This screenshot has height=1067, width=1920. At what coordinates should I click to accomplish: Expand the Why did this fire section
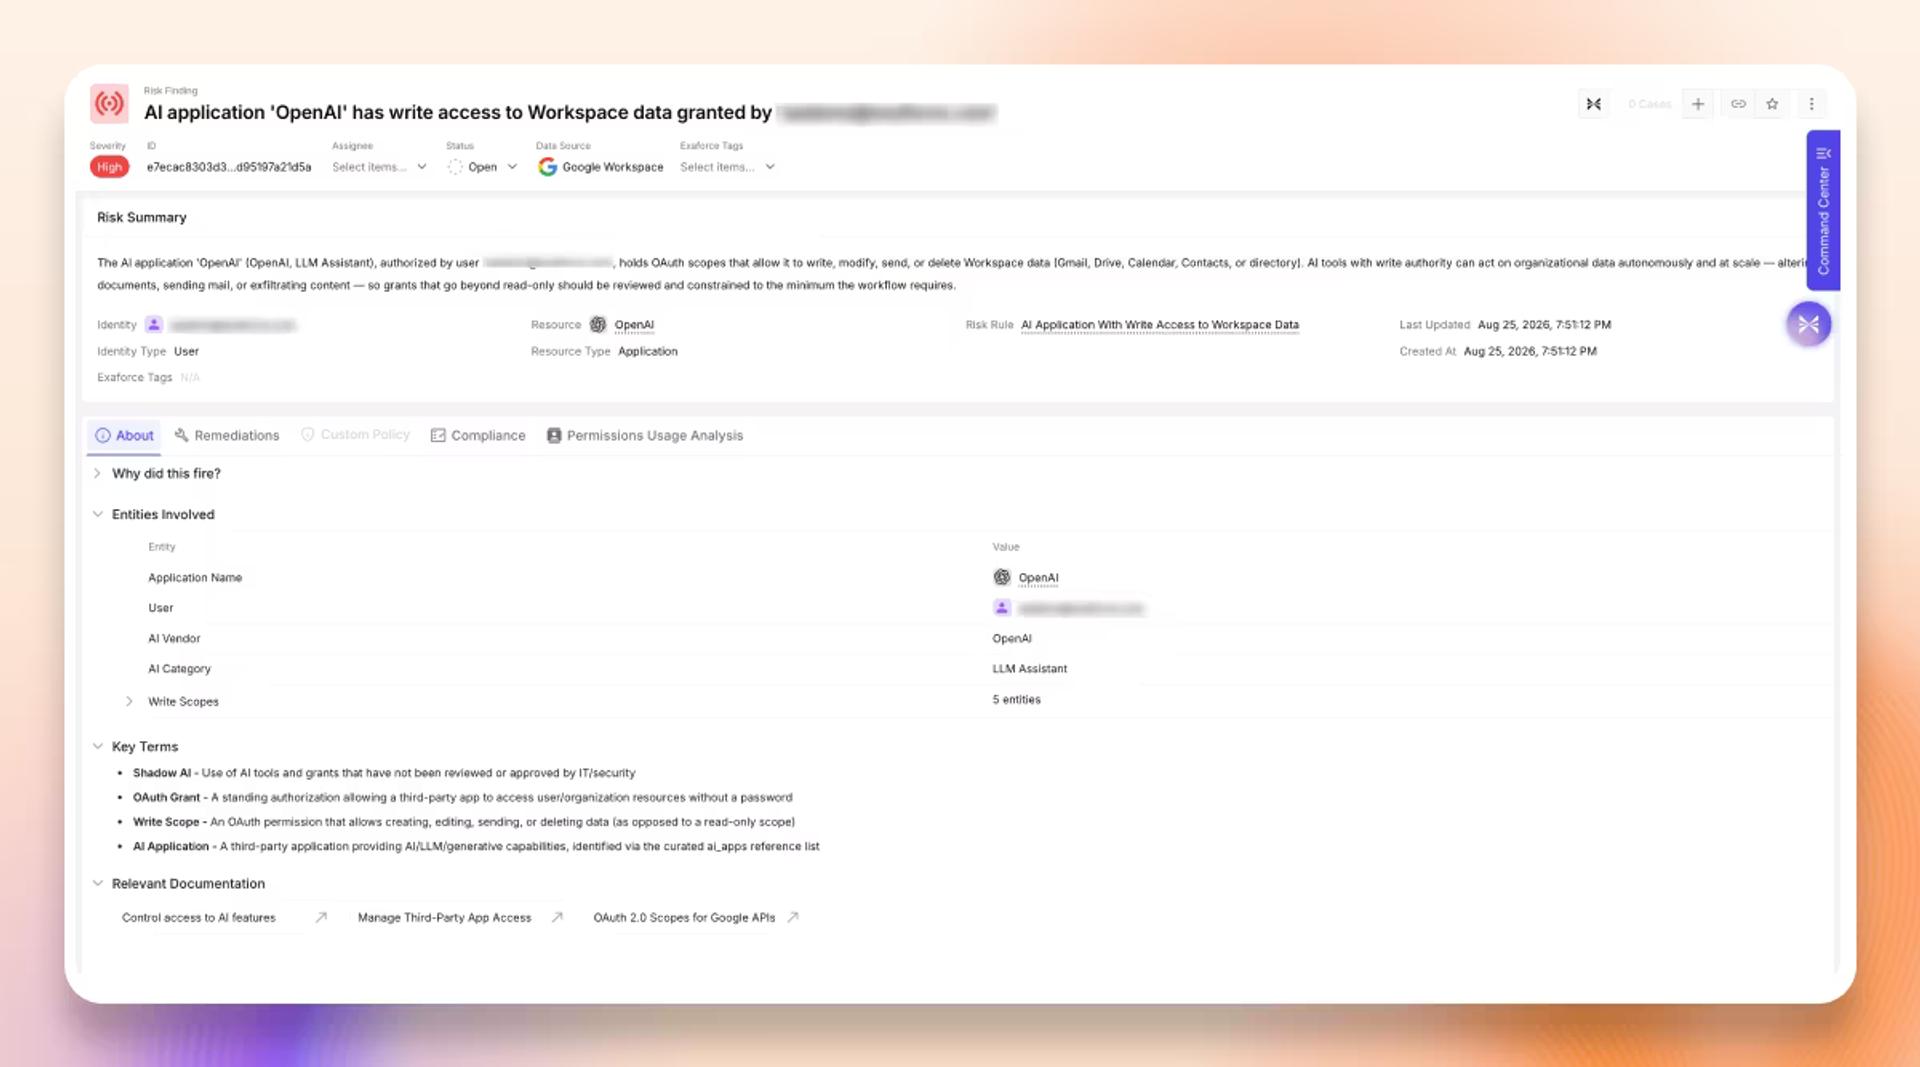(x=97, y=473)
